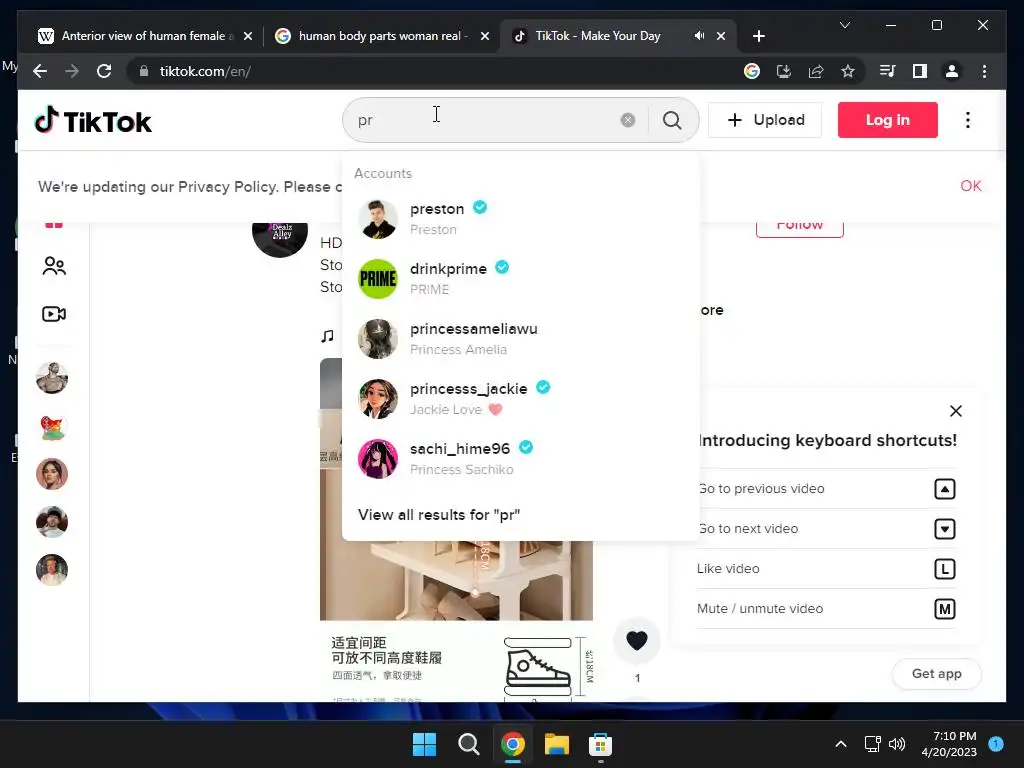Open the Chrome profile icon

point(952,71)
